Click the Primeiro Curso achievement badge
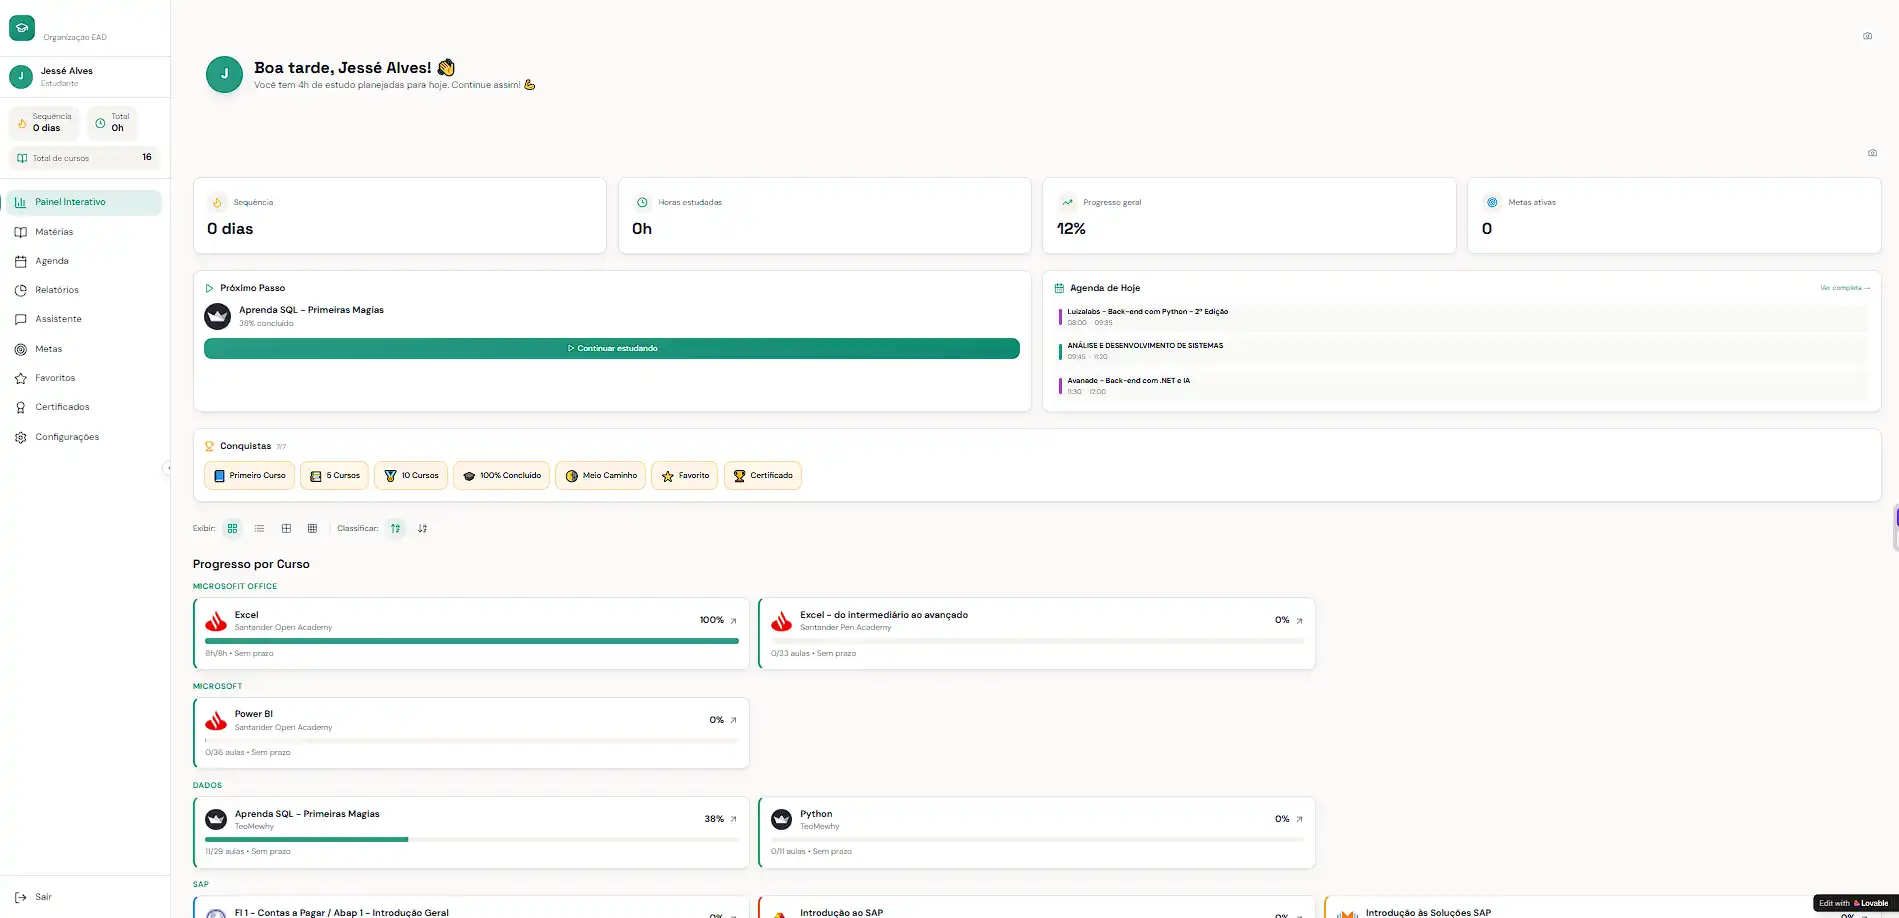 tap(249, 476)
